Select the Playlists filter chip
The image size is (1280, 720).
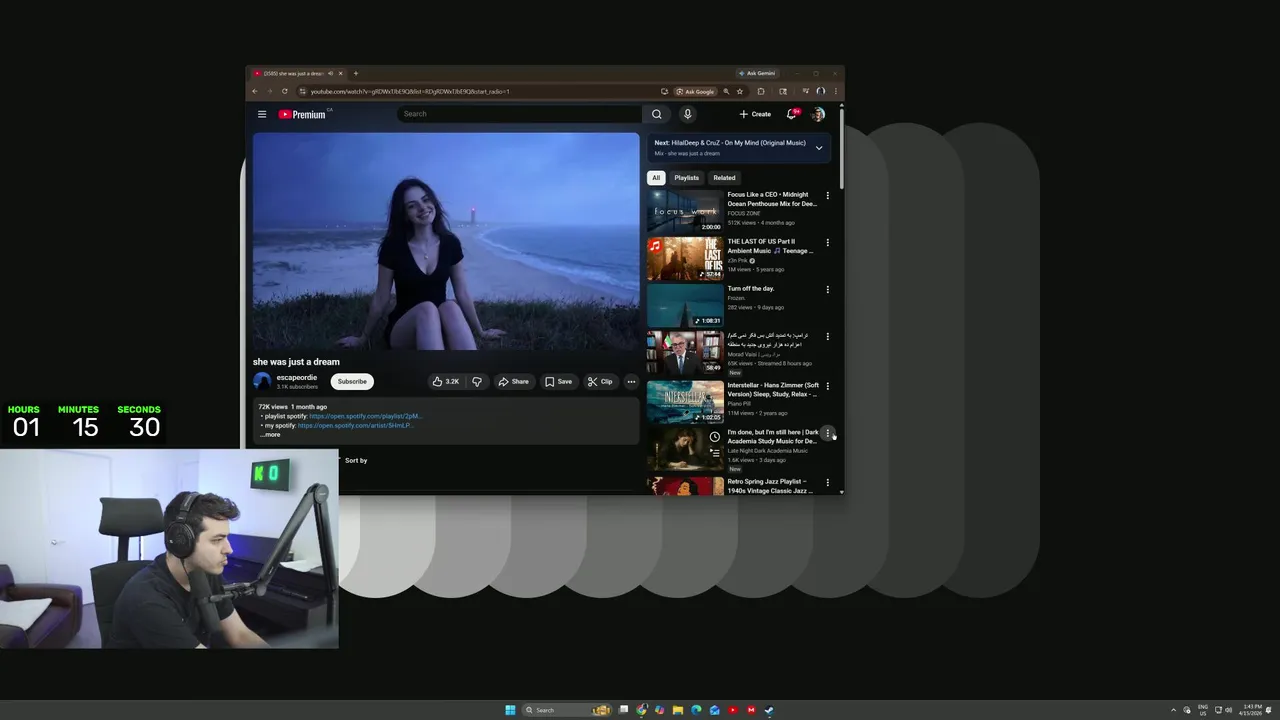686,178
